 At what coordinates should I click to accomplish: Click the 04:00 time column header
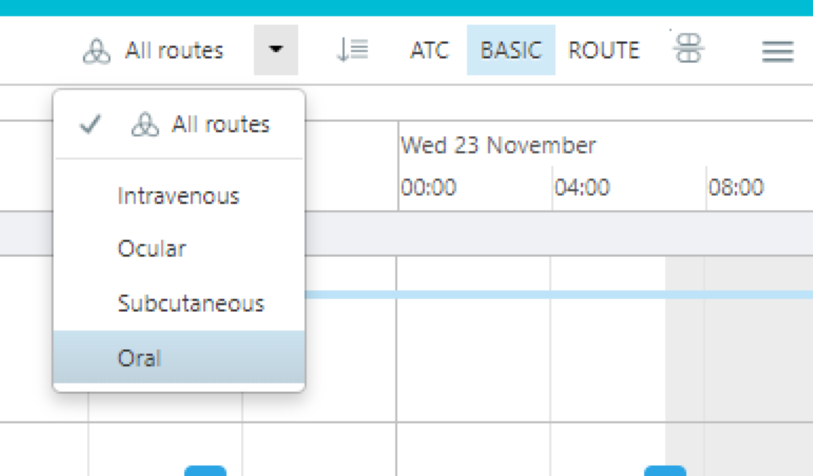pos(582,187)
